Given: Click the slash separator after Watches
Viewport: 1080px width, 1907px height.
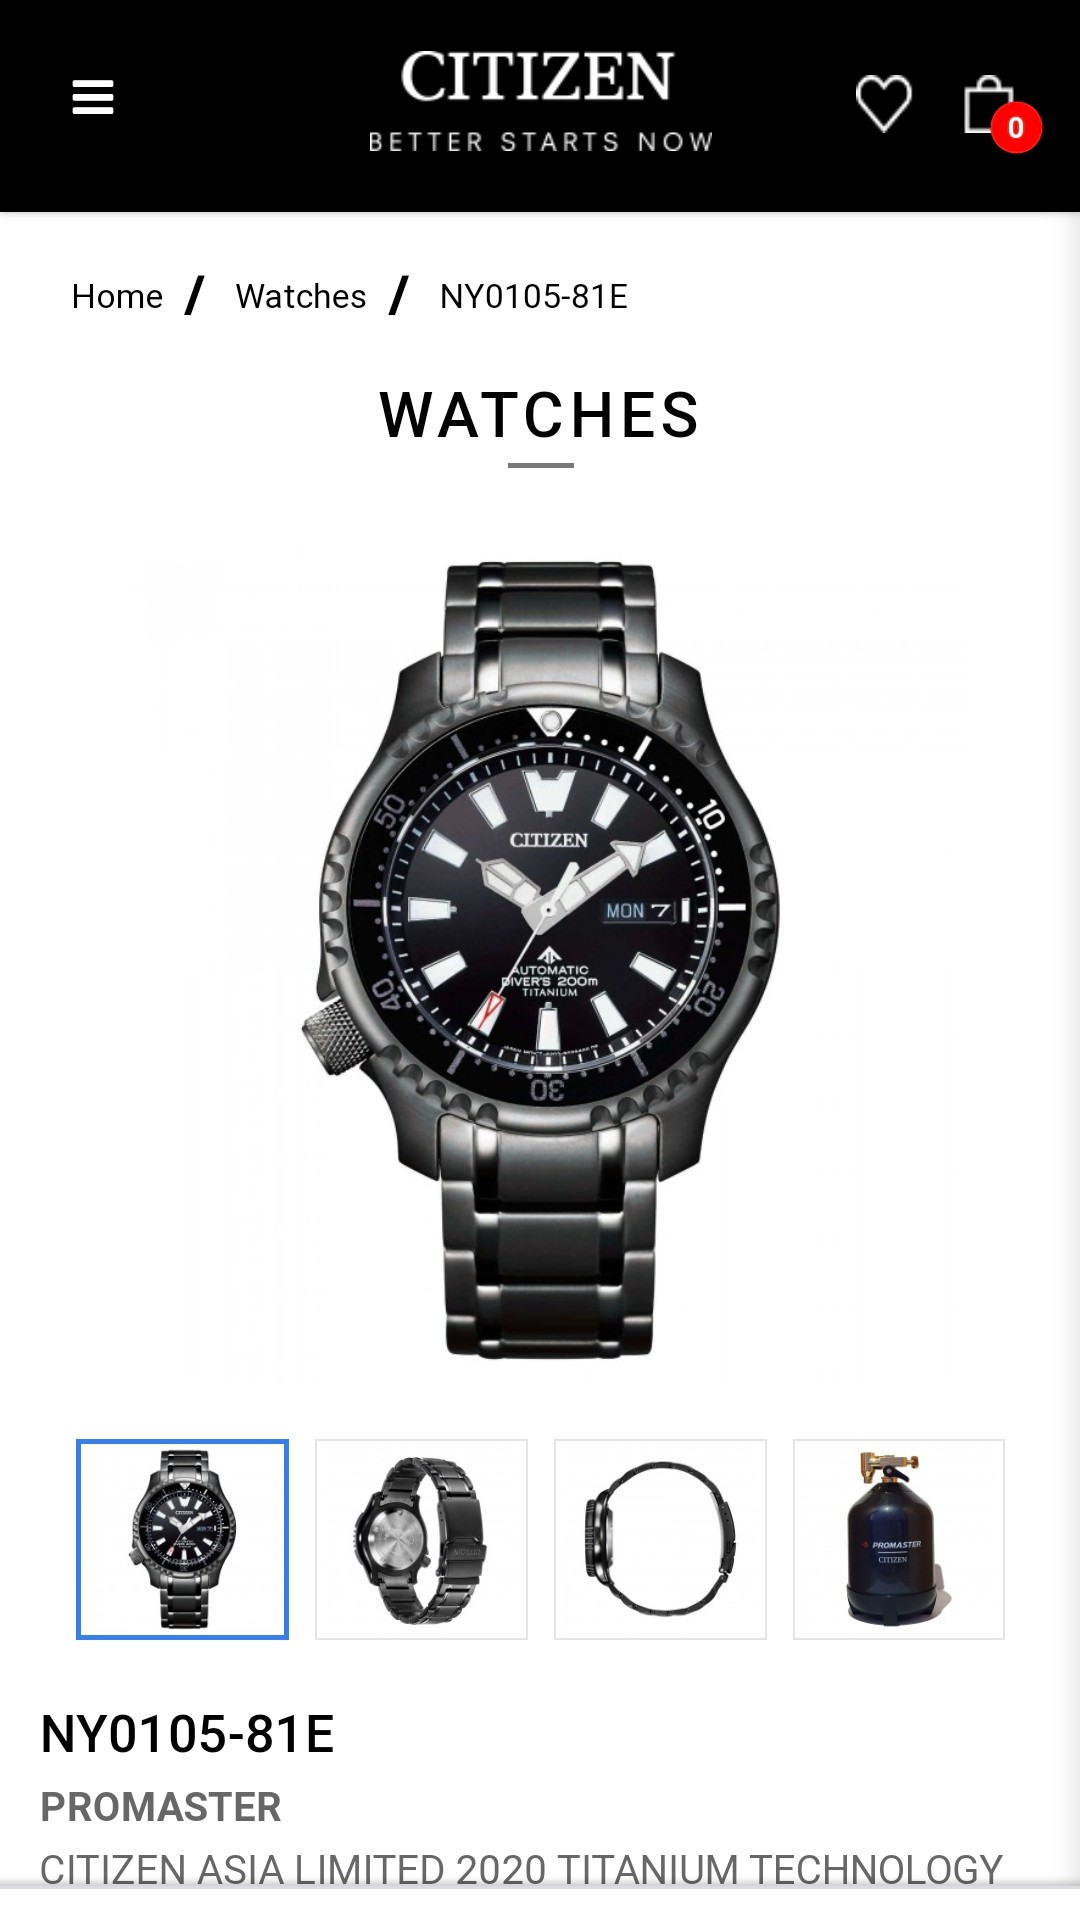Looking at the screenshot, I should pyautogui.click(x=400, y=296).
